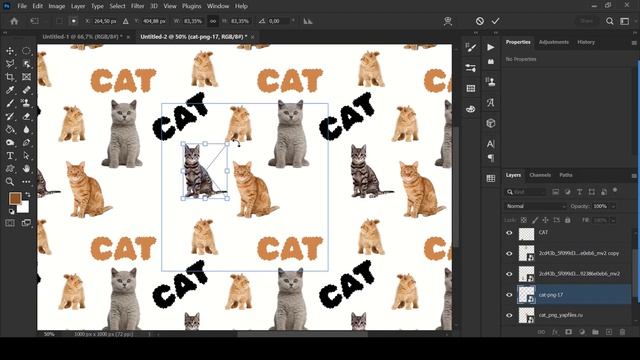Select the Eraser tool
This screenshot has height=360, width=640.
tap(26, 116)
